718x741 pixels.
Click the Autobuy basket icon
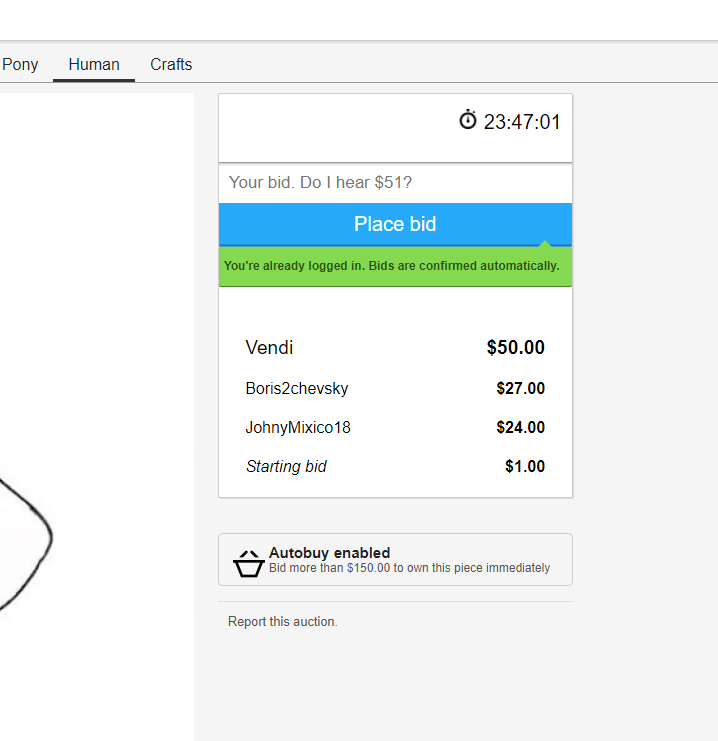point(247,564)
